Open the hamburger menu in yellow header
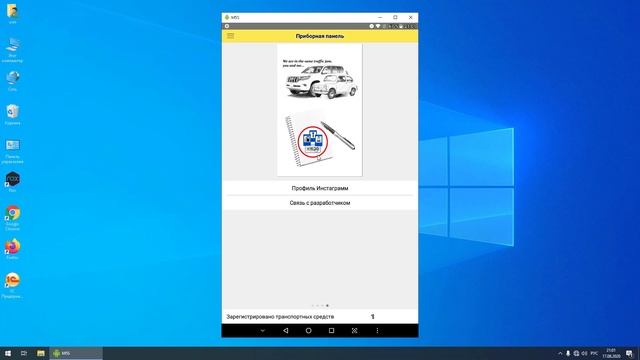 tap(231, 36)
